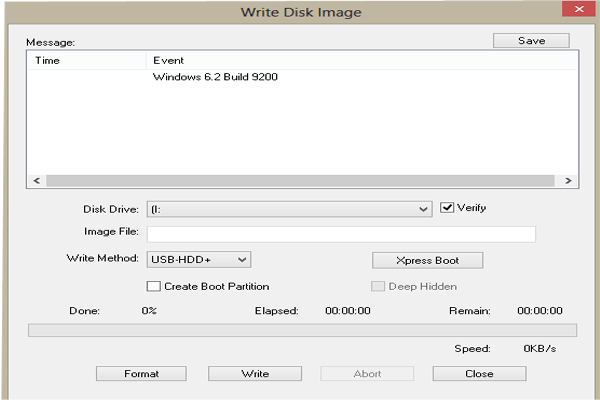Select the Event column header
Image resolution: width=600 pixels, height=400 pixels.
362,60
